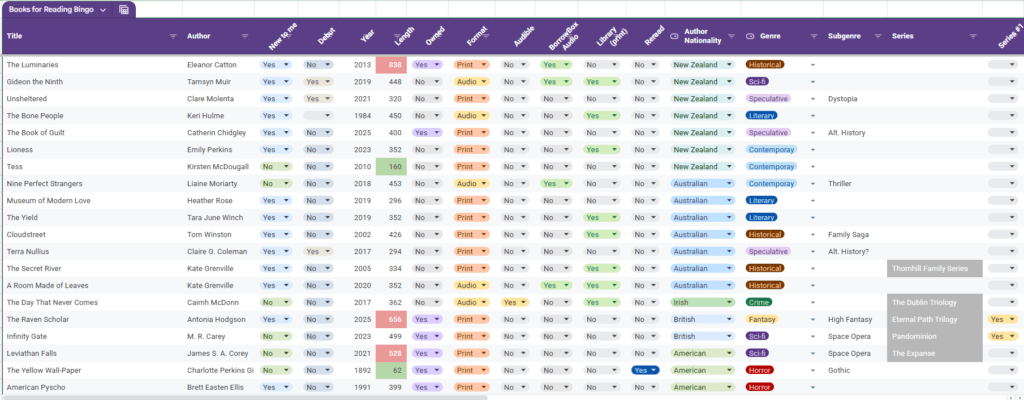Click the Genre column filter icon
Screen dimensions: 1024x400
point(814,36)
